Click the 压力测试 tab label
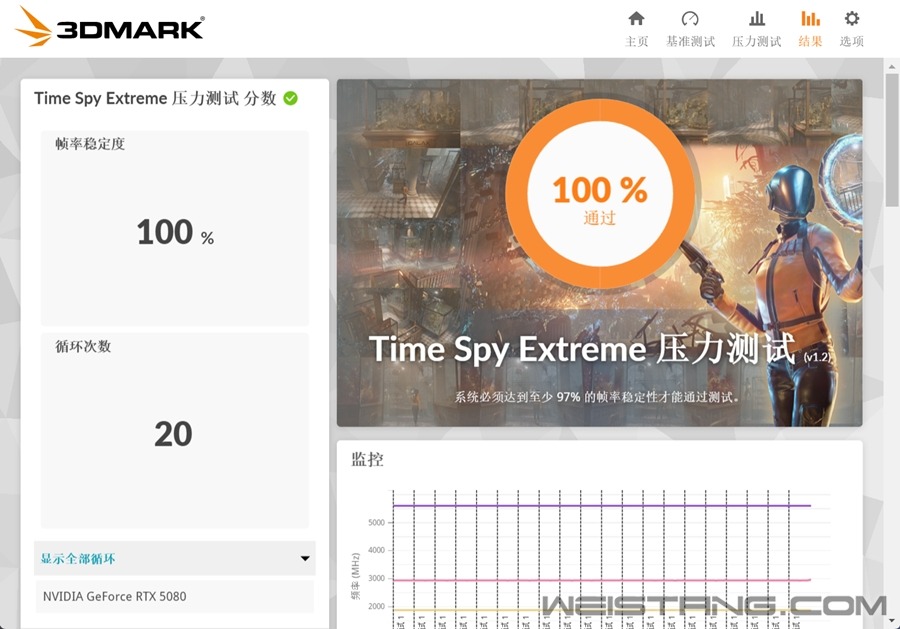This screenshot has width=900, height=629. tap(757, 41)
